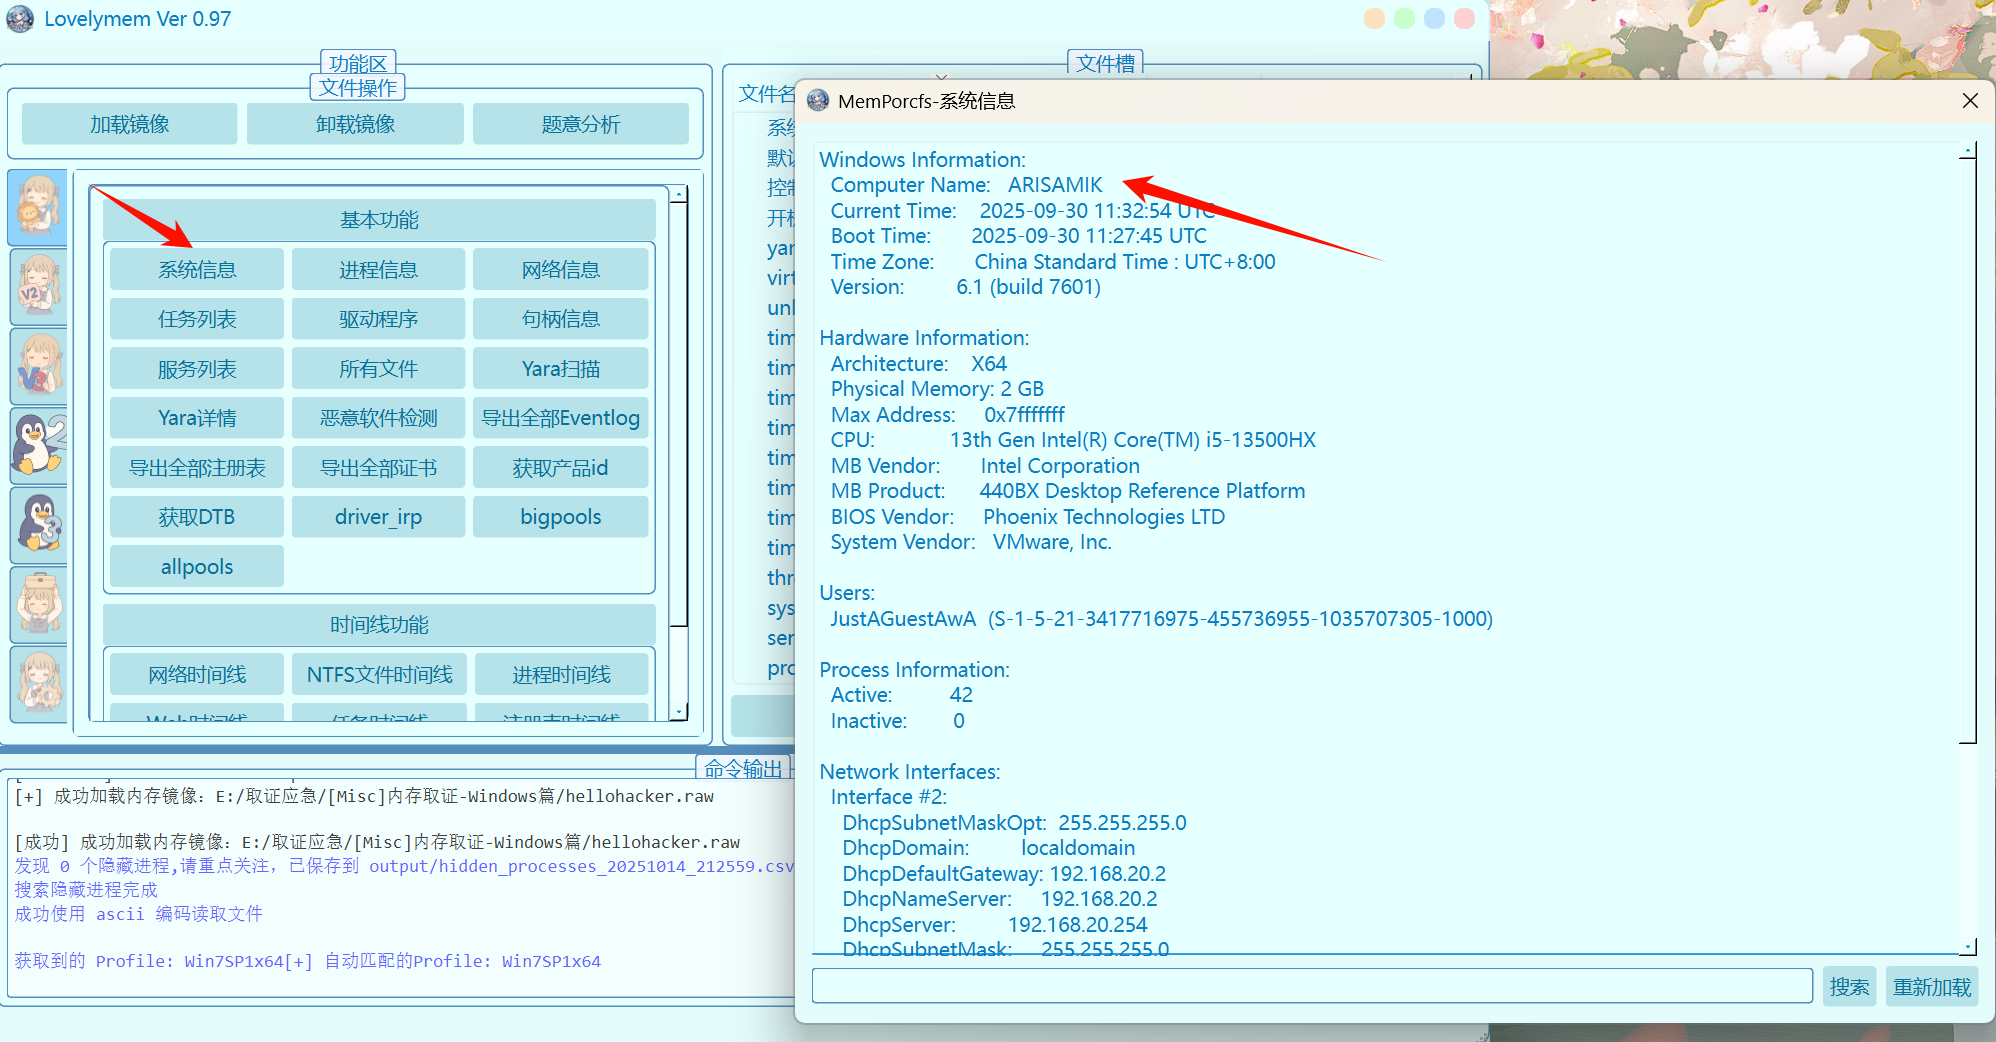The height and width of the screenshot is (1042, 1996).
Task: Select the girl-with-lion sidebar icon
Action: coord(38,207)
